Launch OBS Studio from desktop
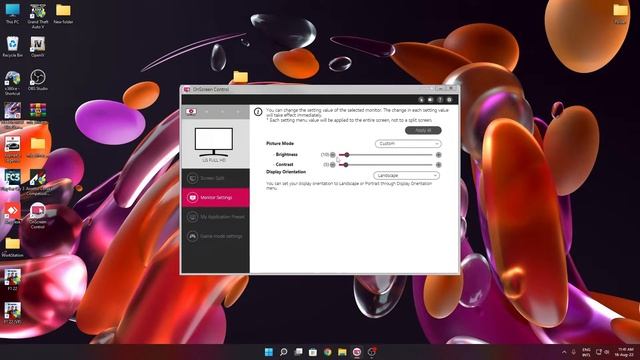This screenshot has height=360, width=640. click(x=38, y=80)
